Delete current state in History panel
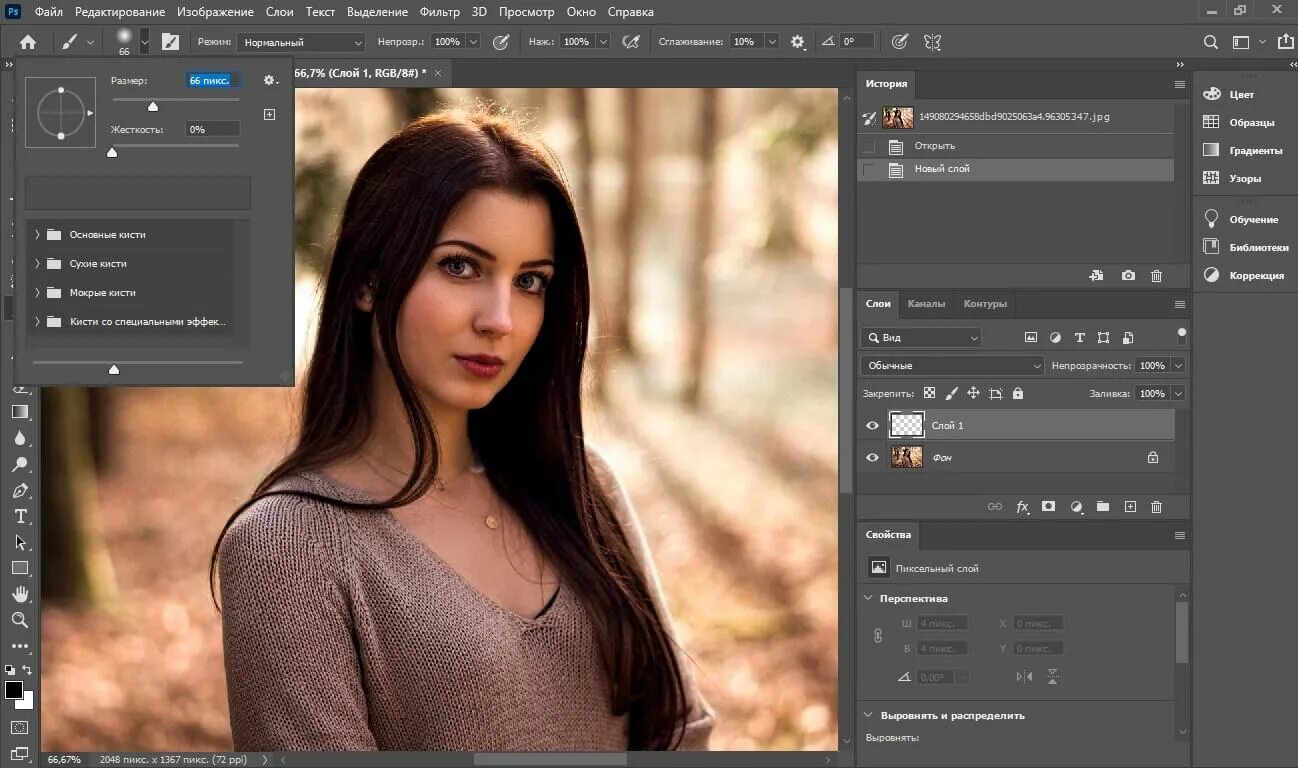Viewport: 1298px width, 768px height. 1157,275
